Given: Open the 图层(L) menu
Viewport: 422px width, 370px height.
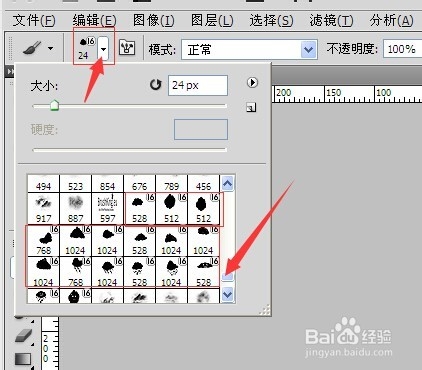Looking at the screenshot, I should coord(212,21).
